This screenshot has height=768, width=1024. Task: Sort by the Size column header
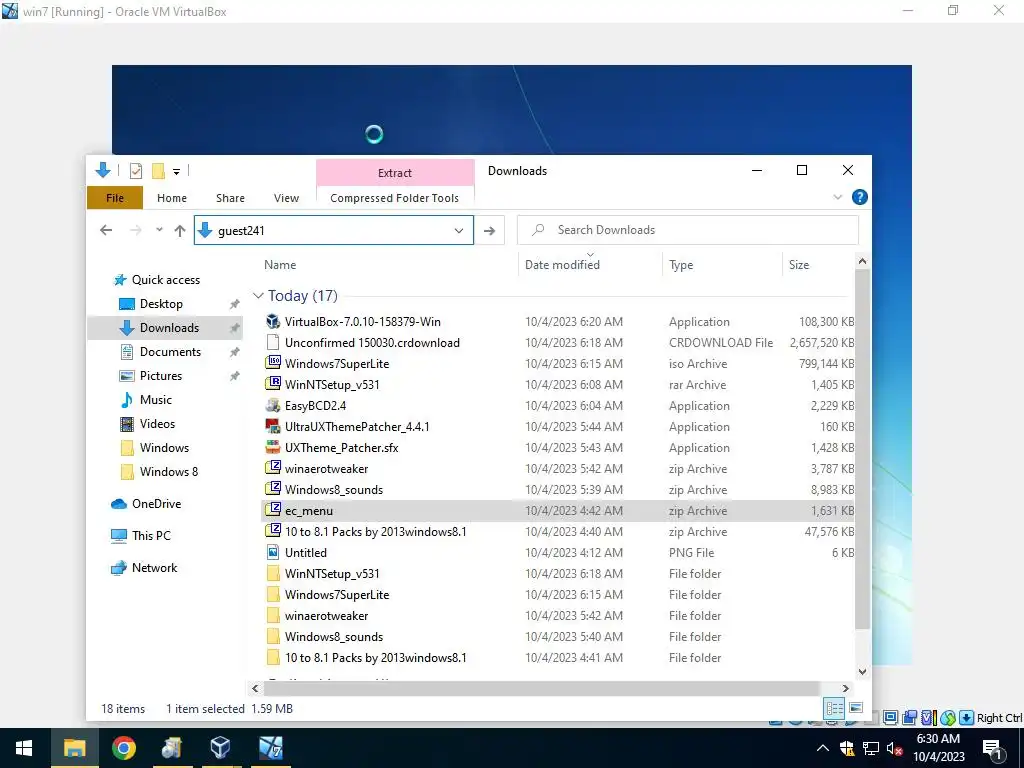[799, 264]
